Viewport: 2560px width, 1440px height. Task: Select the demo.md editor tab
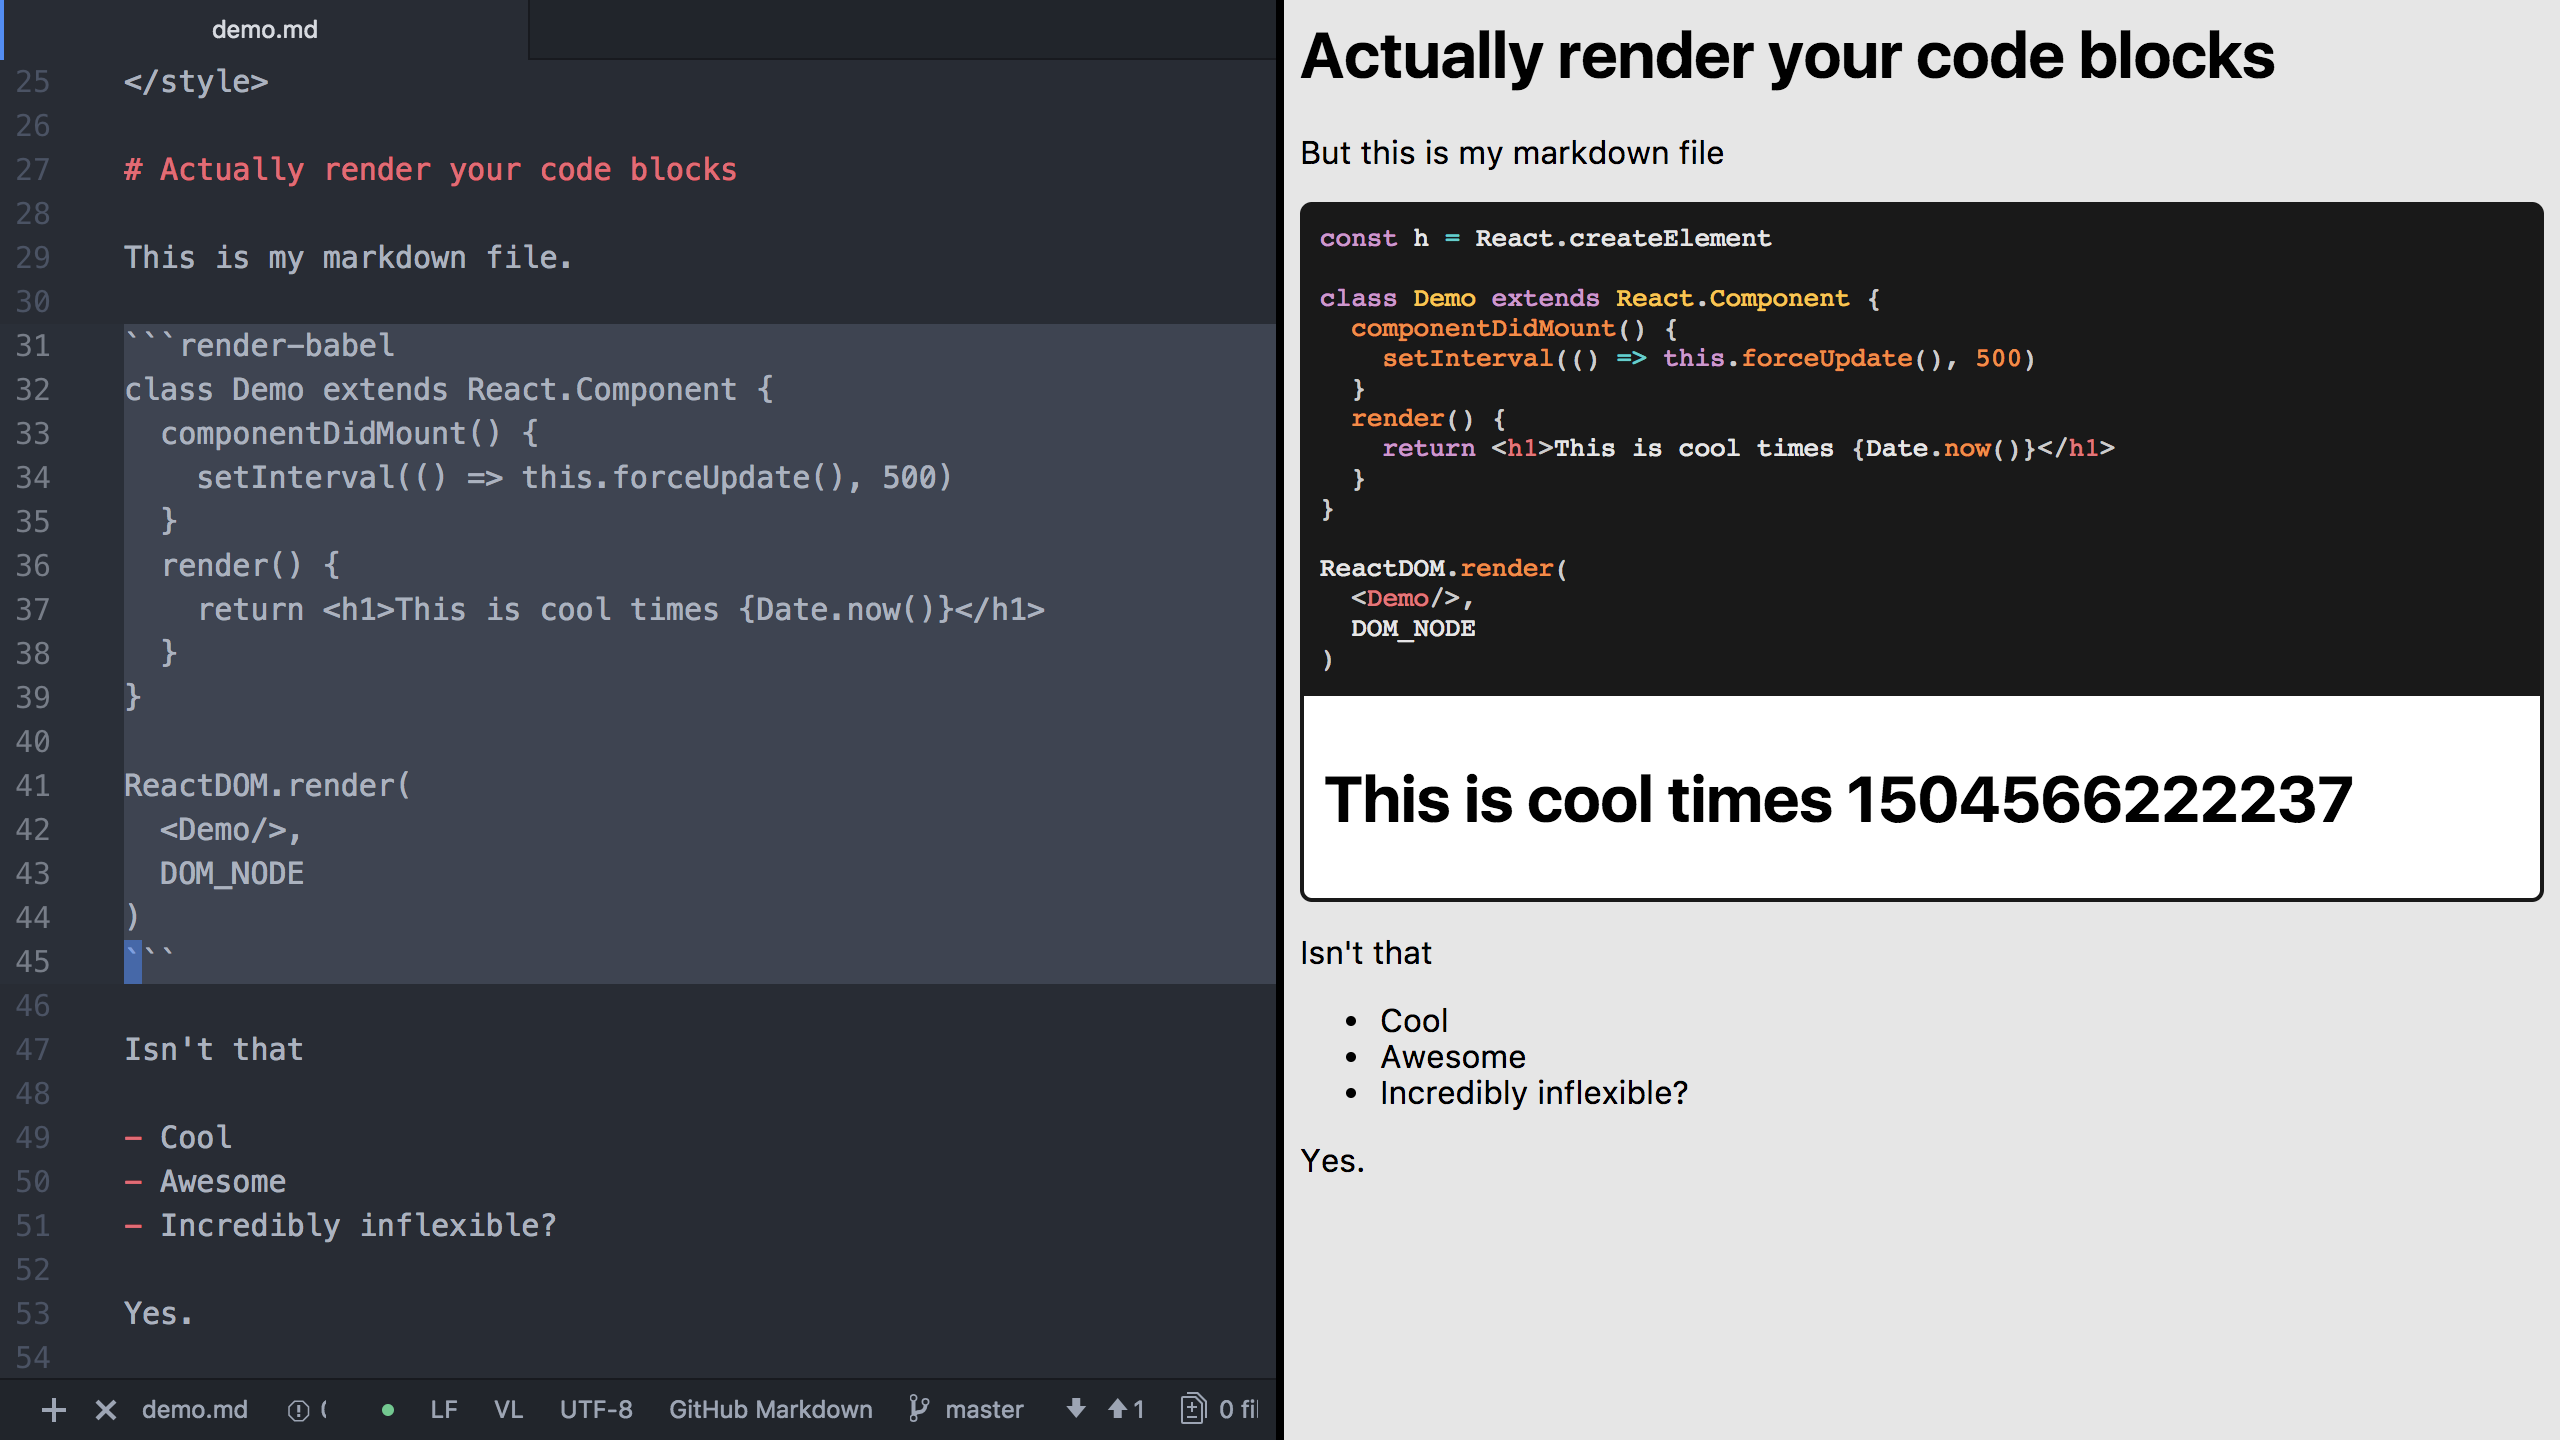(x=264, y=29)
